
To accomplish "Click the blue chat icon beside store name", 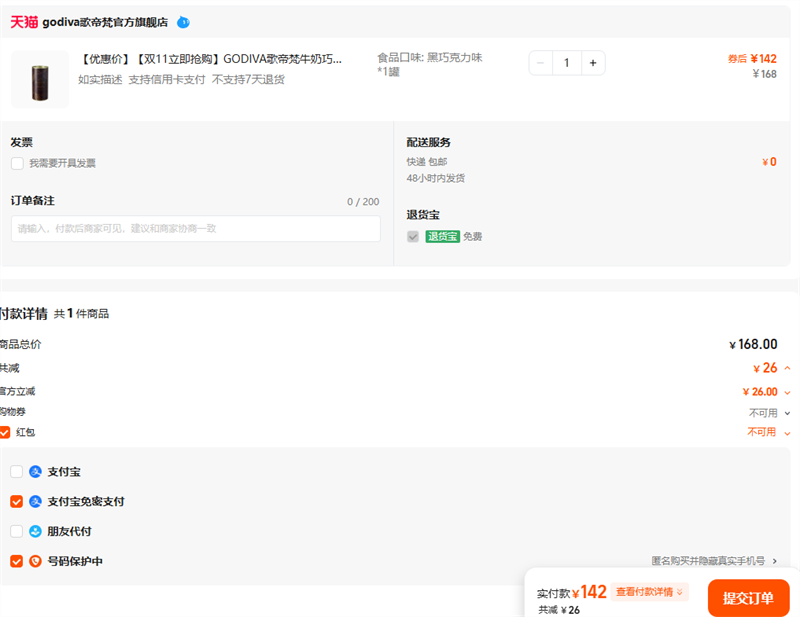I will click(183, 22).
